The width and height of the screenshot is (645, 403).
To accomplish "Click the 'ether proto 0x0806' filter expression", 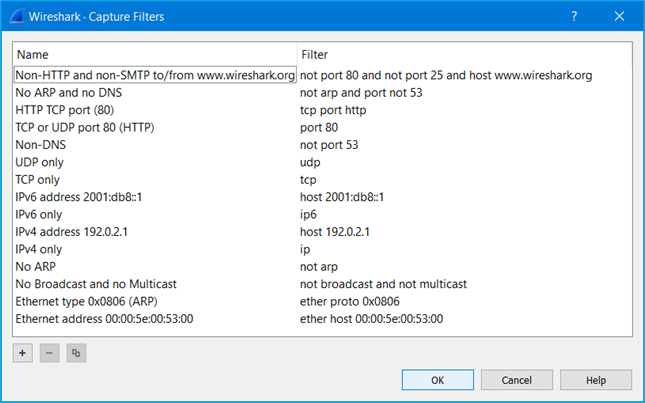I will (350, 301).
